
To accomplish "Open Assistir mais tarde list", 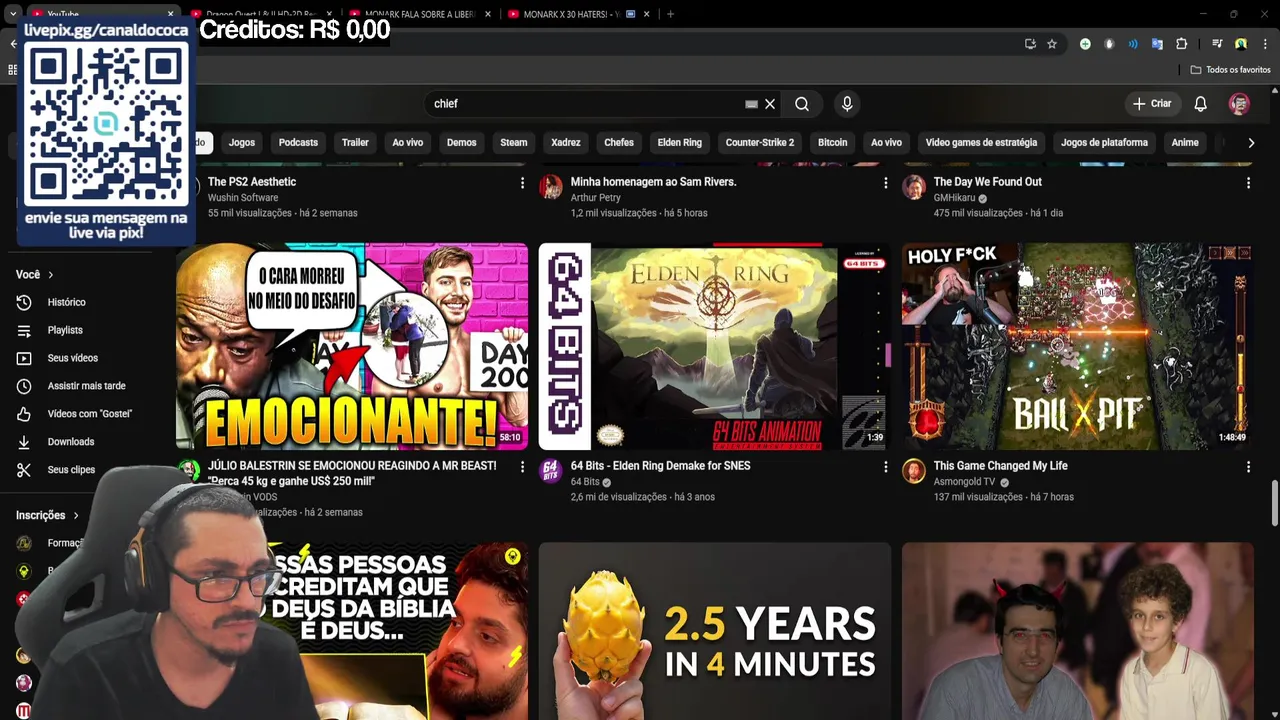I will pyautogui.click(x=86, y=386).
